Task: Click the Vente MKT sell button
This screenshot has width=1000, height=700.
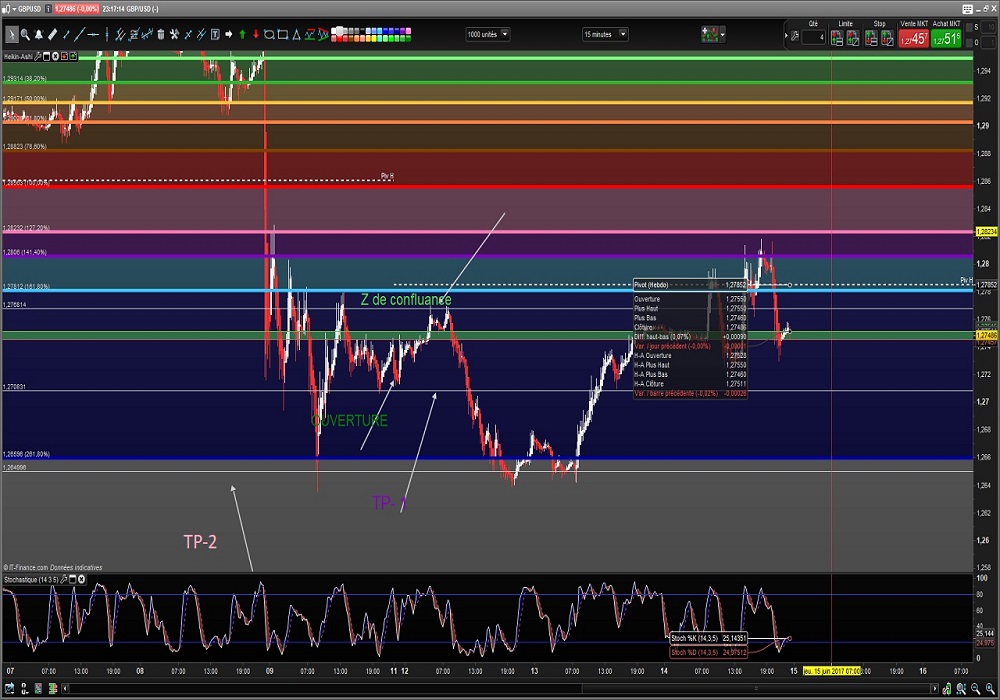Action: point(914,38)
